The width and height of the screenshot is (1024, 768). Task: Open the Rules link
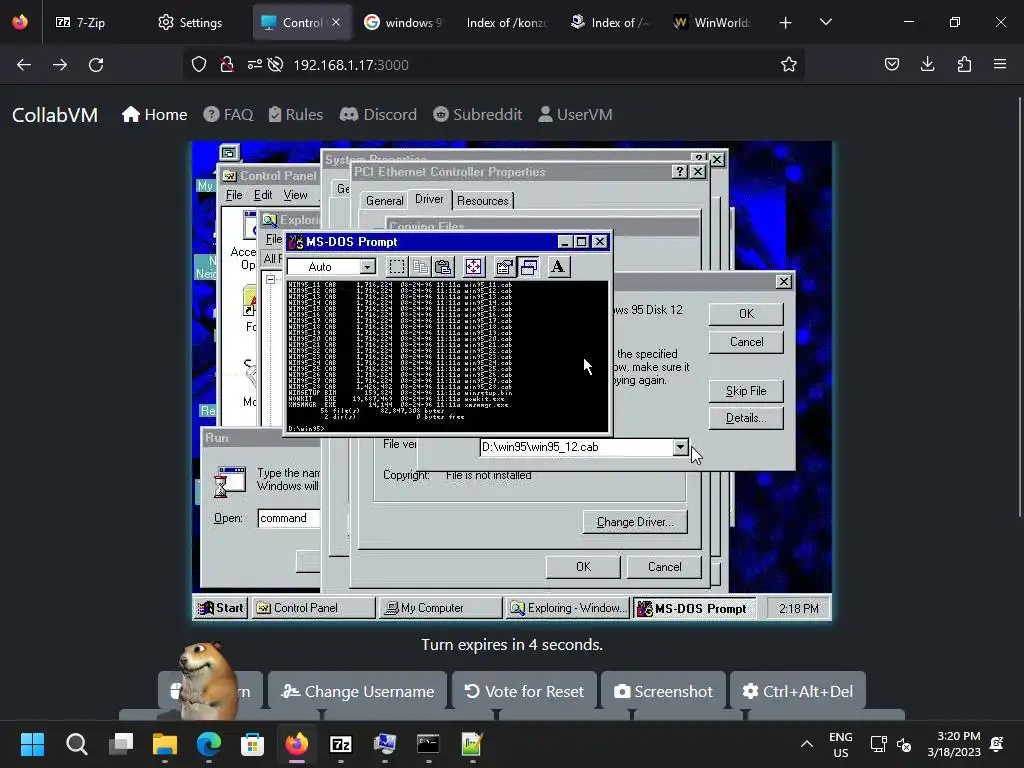296,114
